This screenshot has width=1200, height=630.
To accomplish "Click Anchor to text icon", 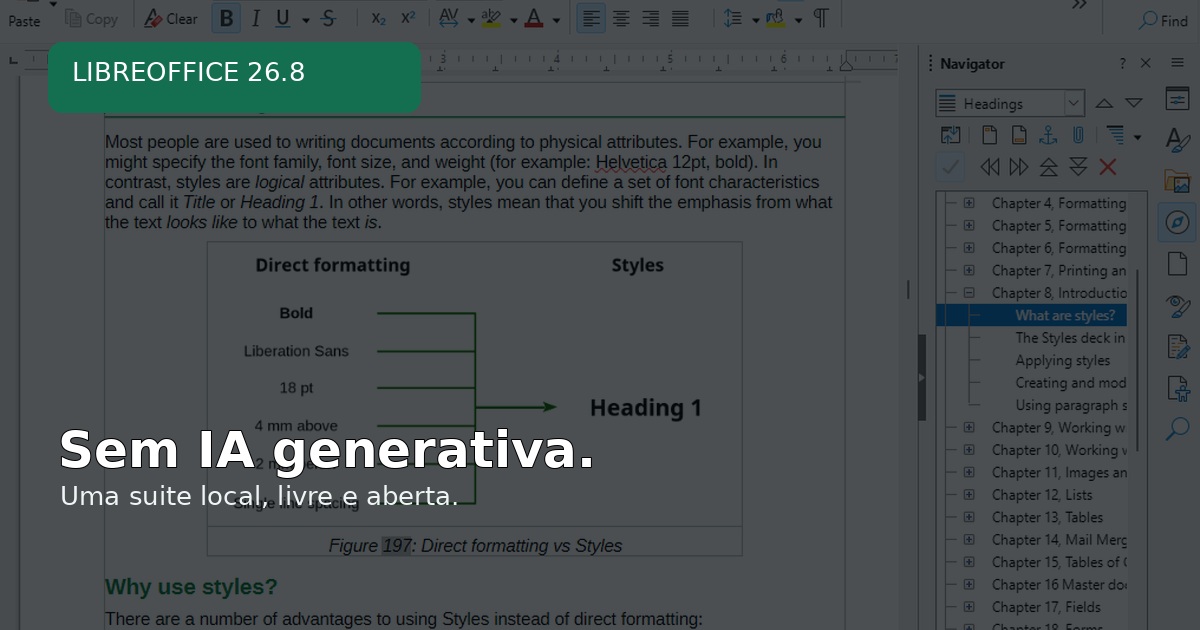I will [1048, 135].
